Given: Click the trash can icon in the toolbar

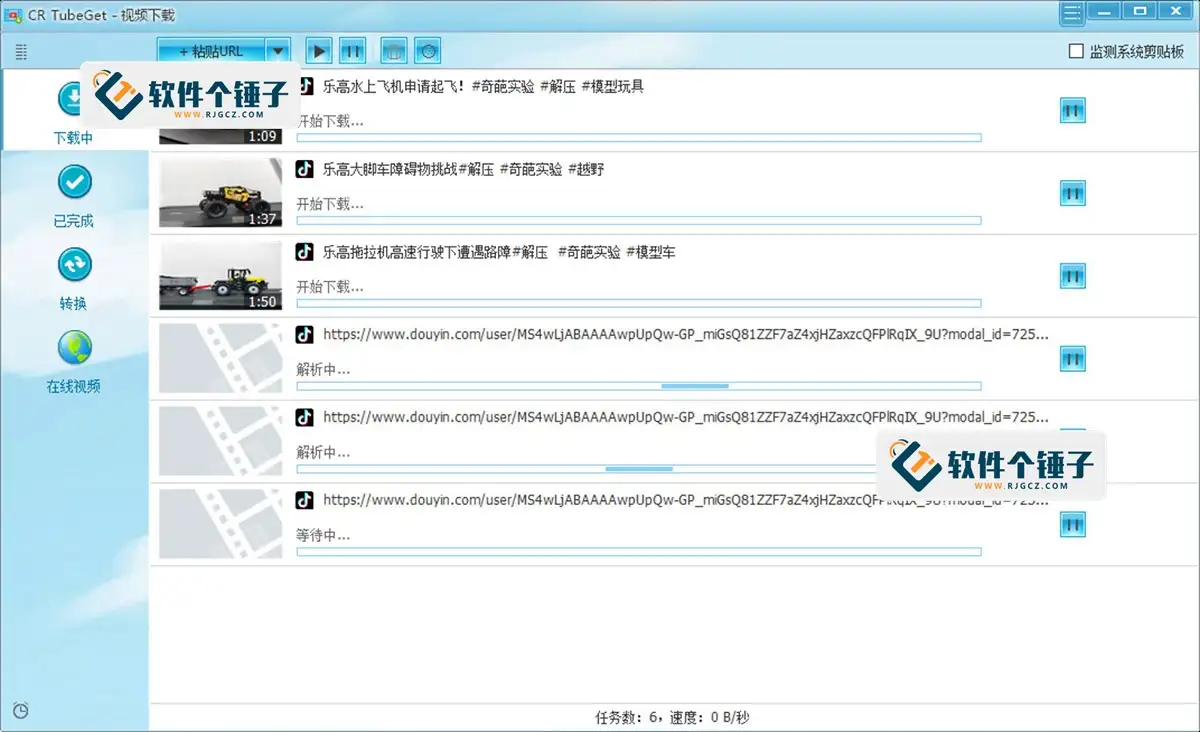Looking at the screenshot, I should click(x=395, y=51).
